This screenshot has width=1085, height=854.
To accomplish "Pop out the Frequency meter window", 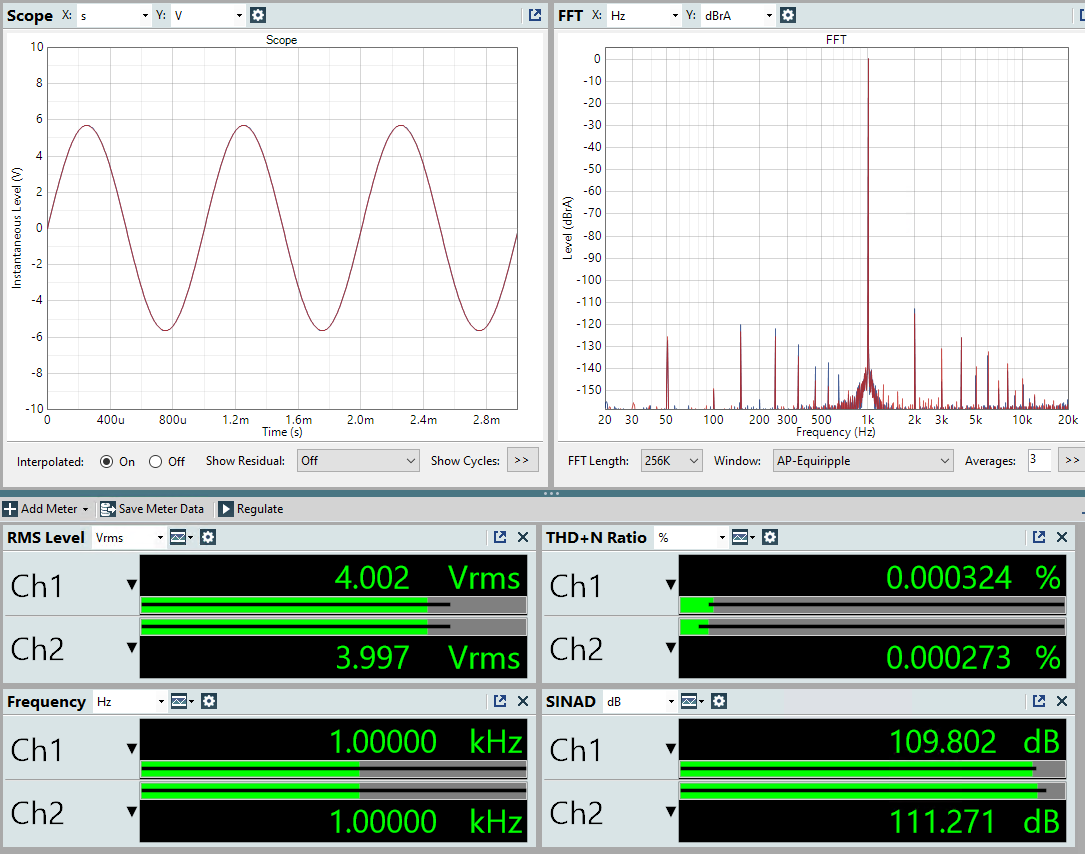I will click(x=500, y=701).
